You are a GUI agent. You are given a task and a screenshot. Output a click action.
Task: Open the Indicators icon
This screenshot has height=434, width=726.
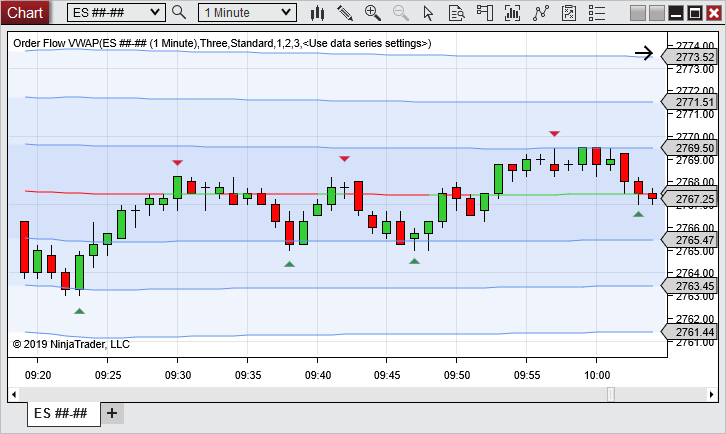click(514, 13)
